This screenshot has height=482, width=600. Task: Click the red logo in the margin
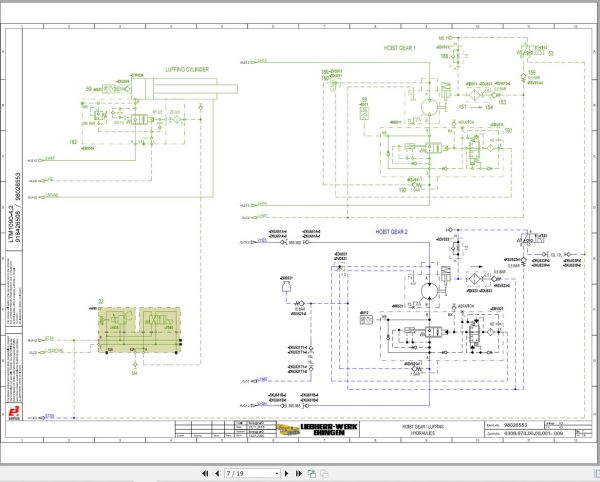point(14,413)
